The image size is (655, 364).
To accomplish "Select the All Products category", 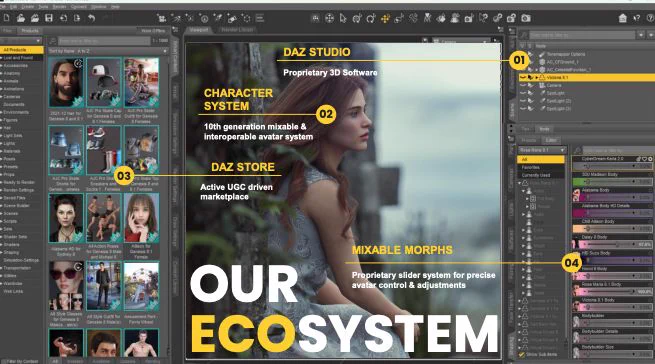I will (x=22, y=50).
